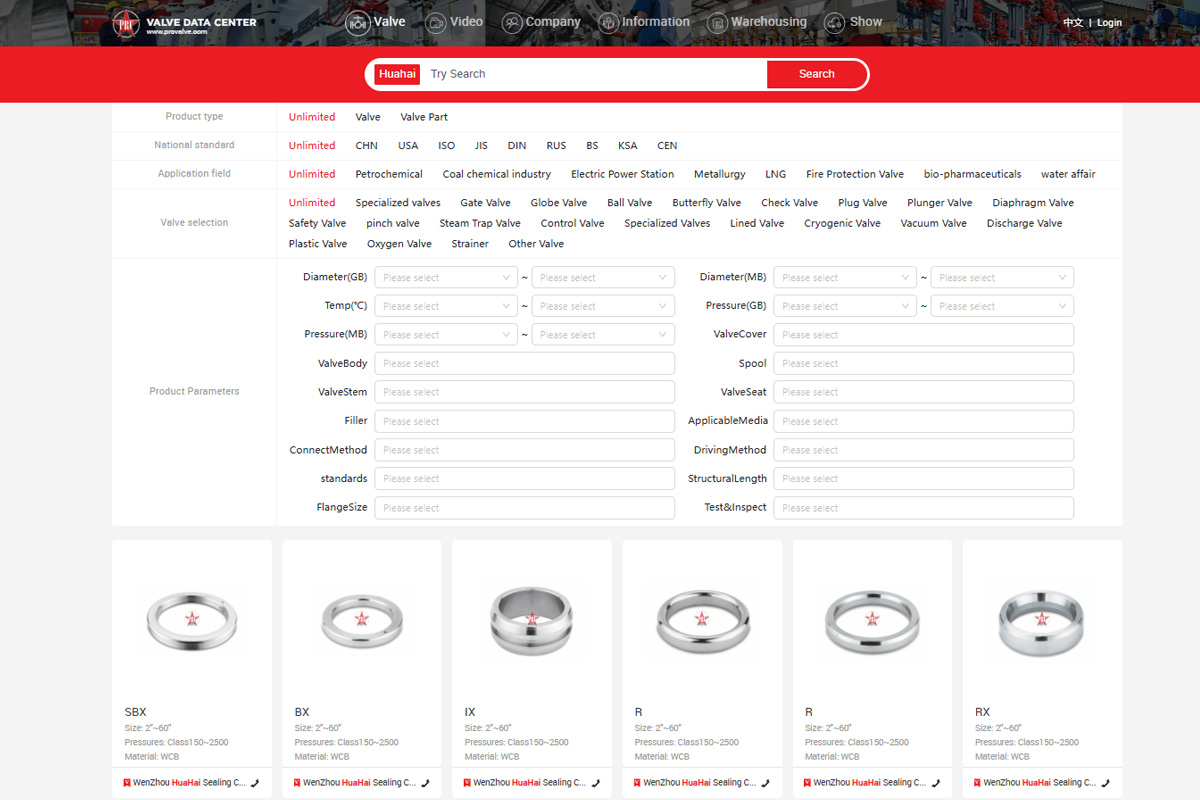Screen dimensions: 1200x800
Task: Expand the first Temp(℃) dropdown
Action: click(x=445, y=306)
